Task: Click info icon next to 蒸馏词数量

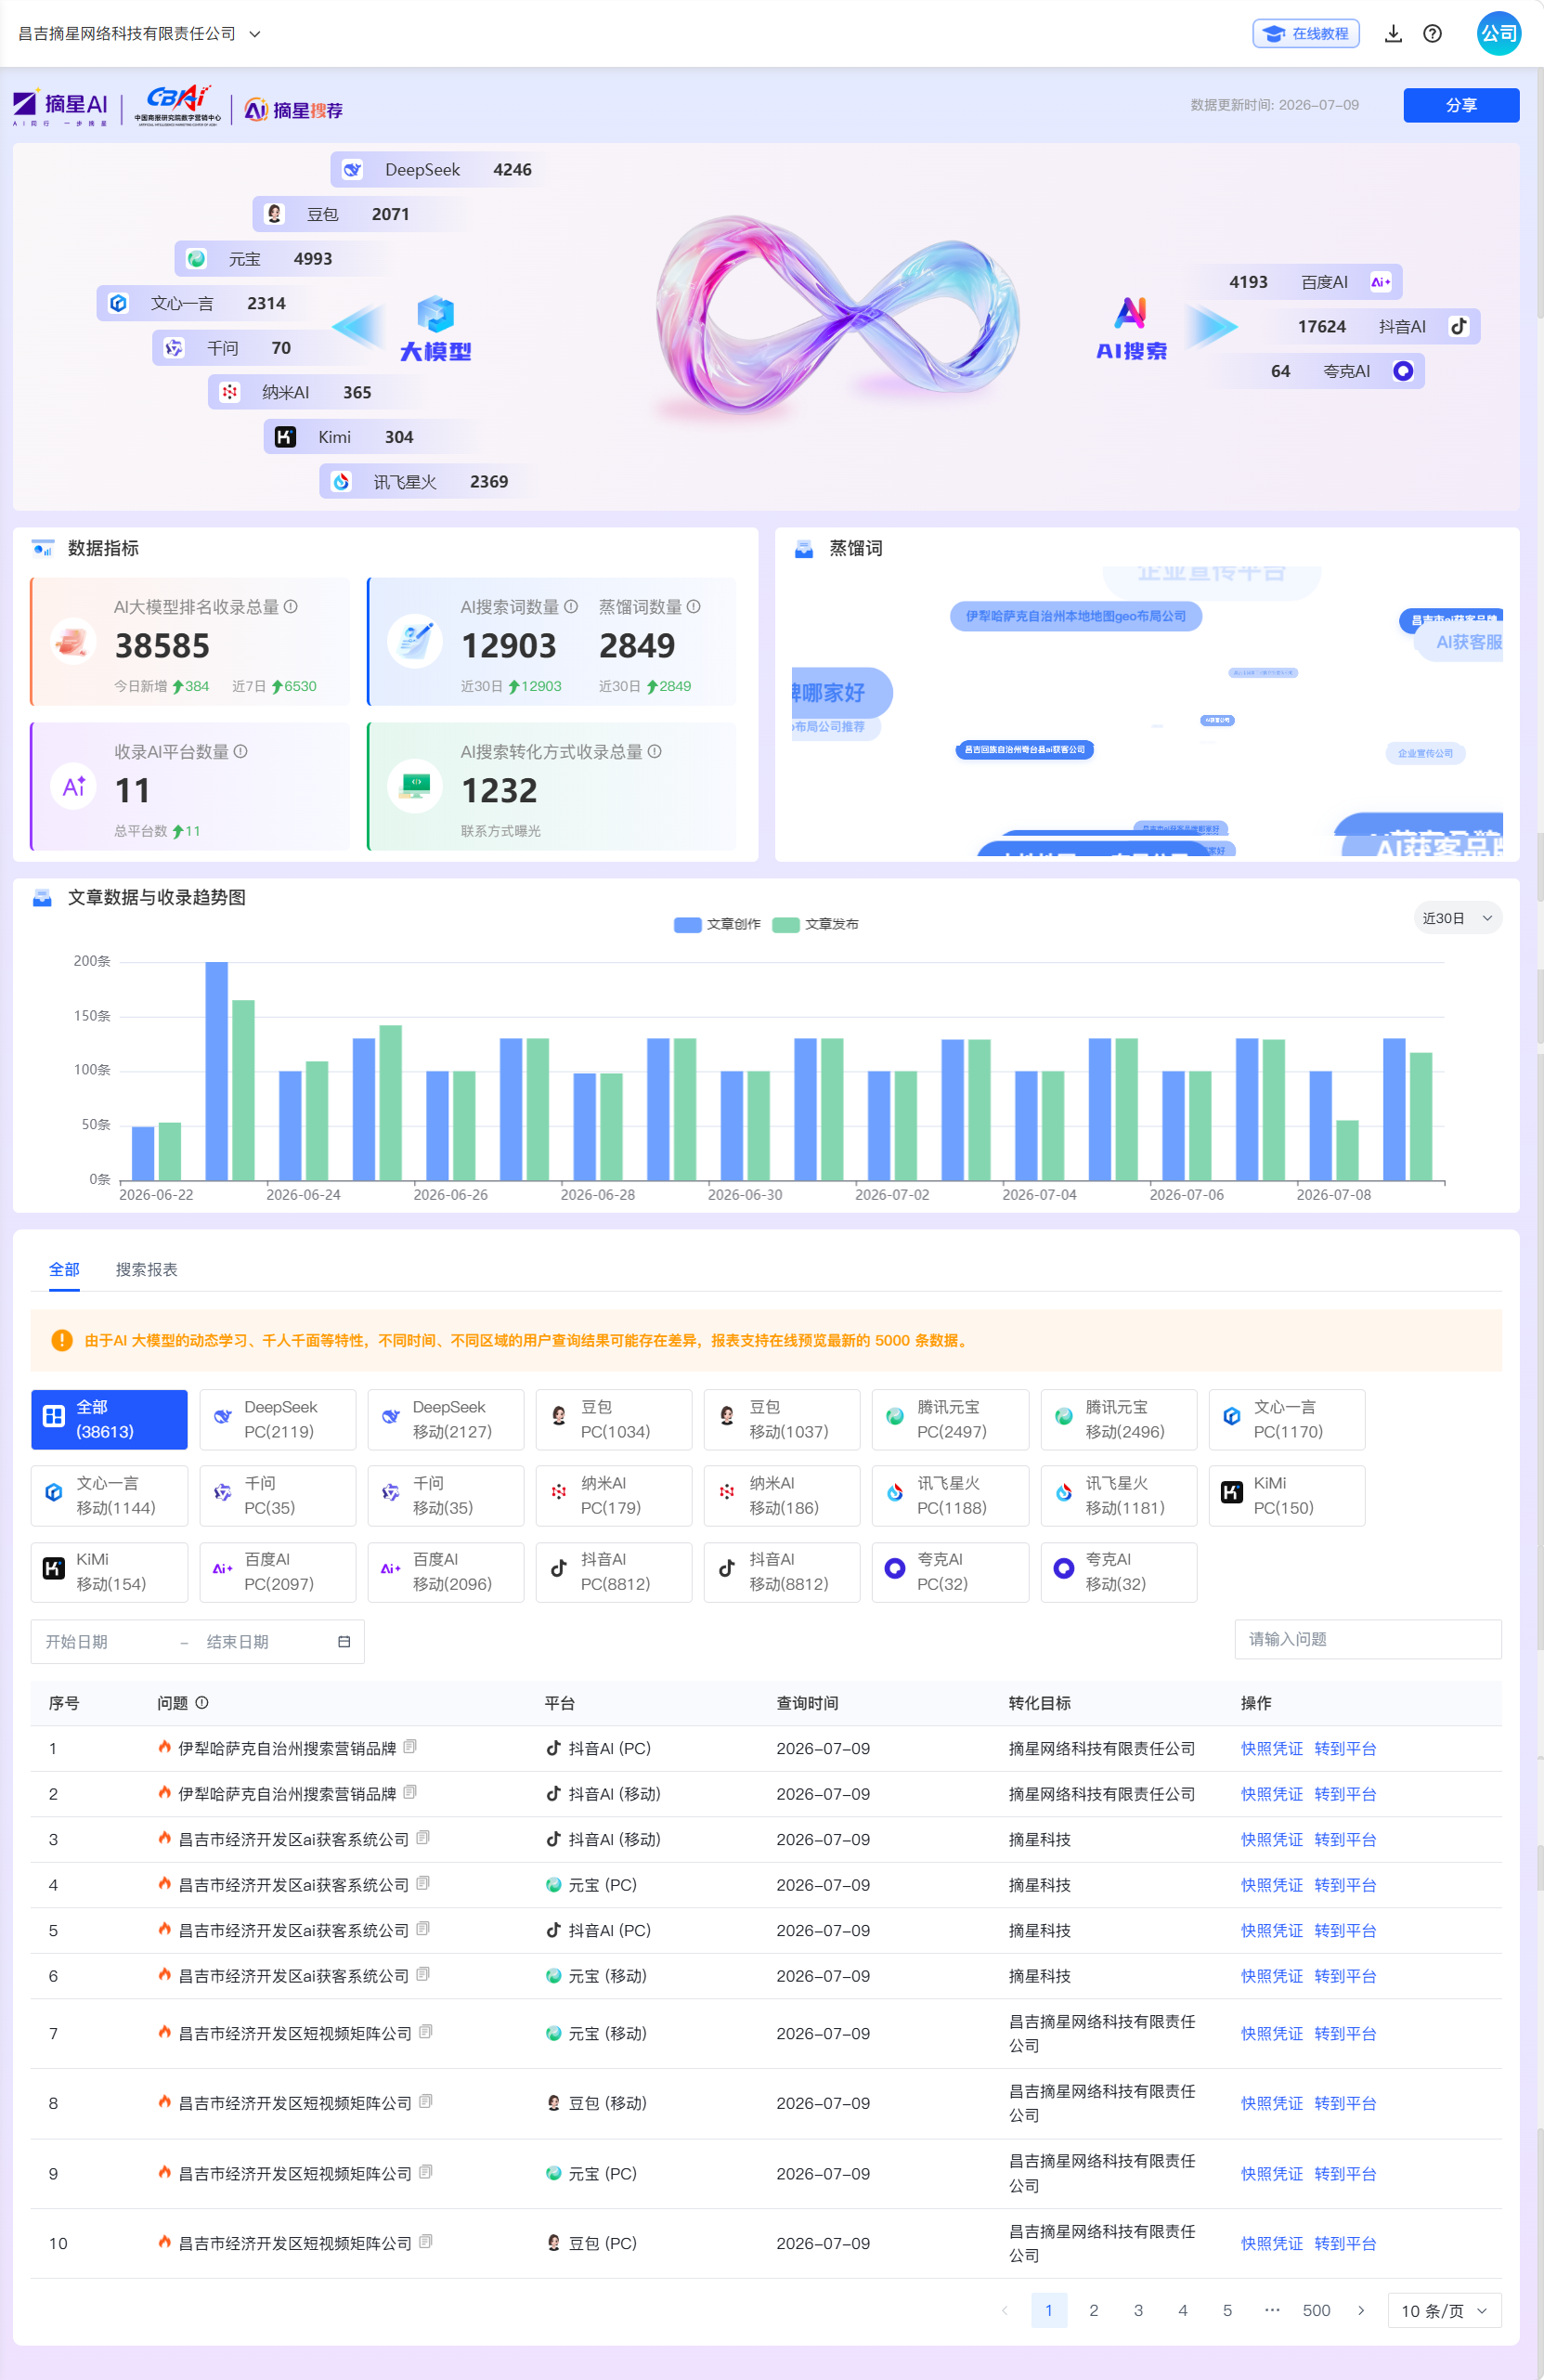Action: tap(694, 606)
